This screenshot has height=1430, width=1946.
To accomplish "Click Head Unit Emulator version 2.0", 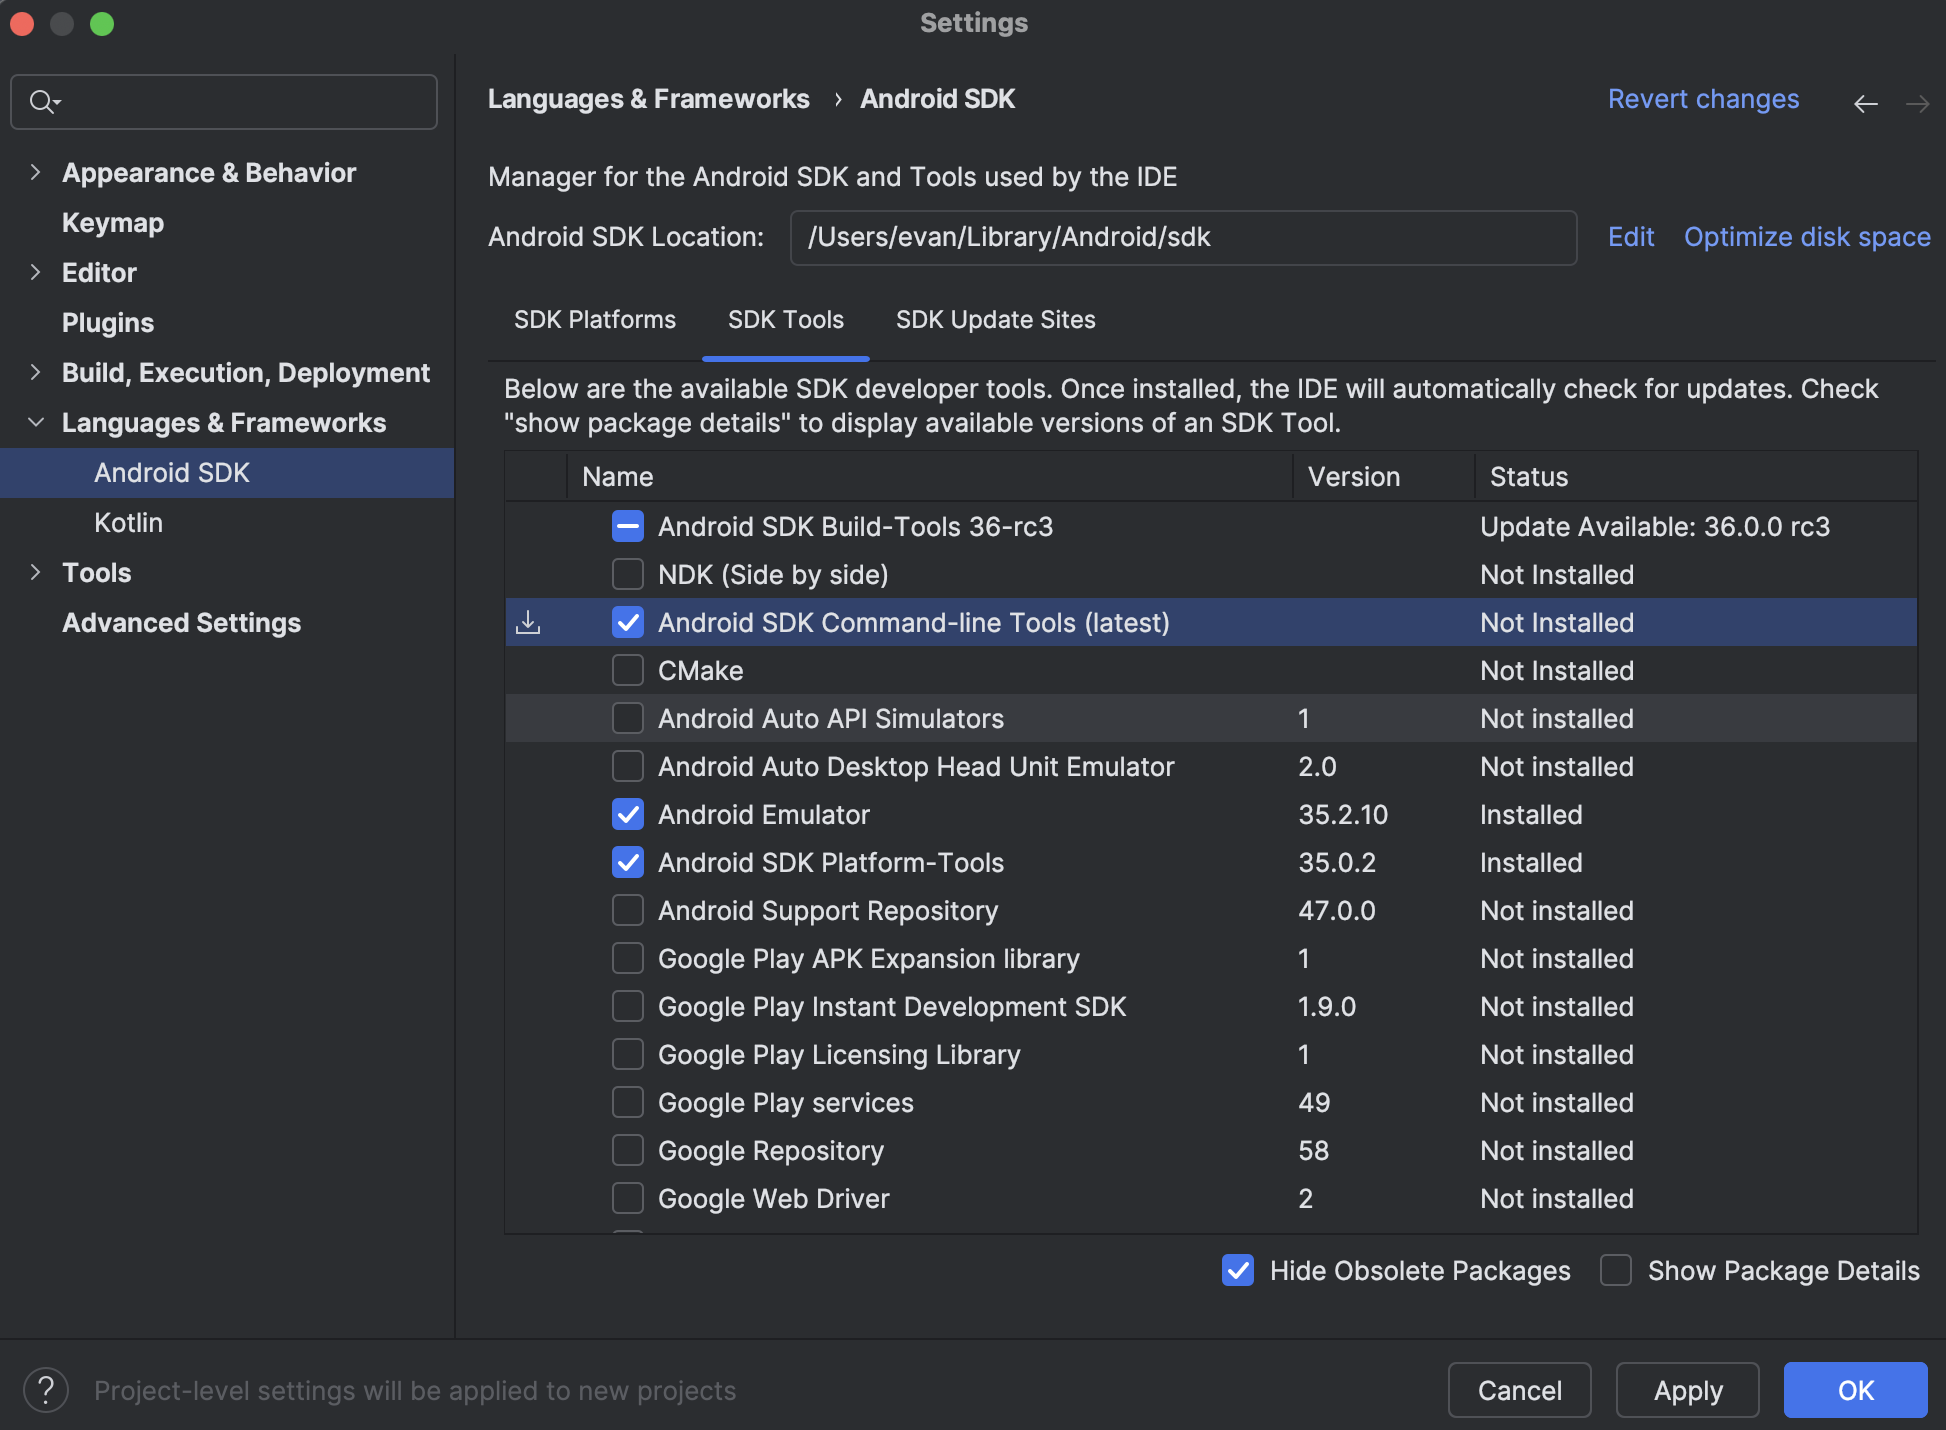I will tap(1317, 767).
